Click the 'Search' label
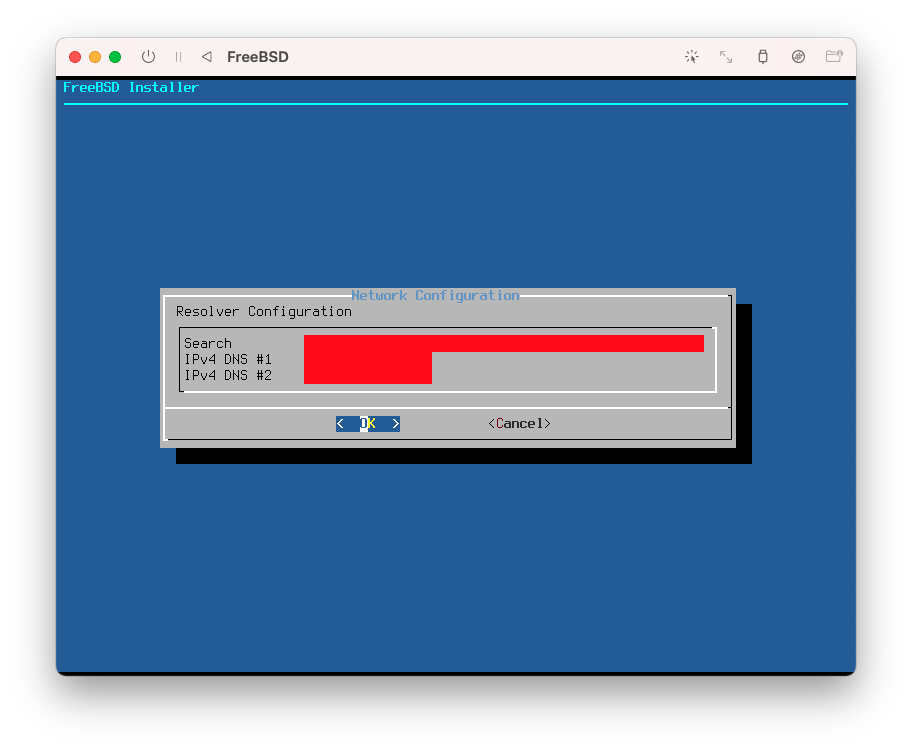 point(208,343)
